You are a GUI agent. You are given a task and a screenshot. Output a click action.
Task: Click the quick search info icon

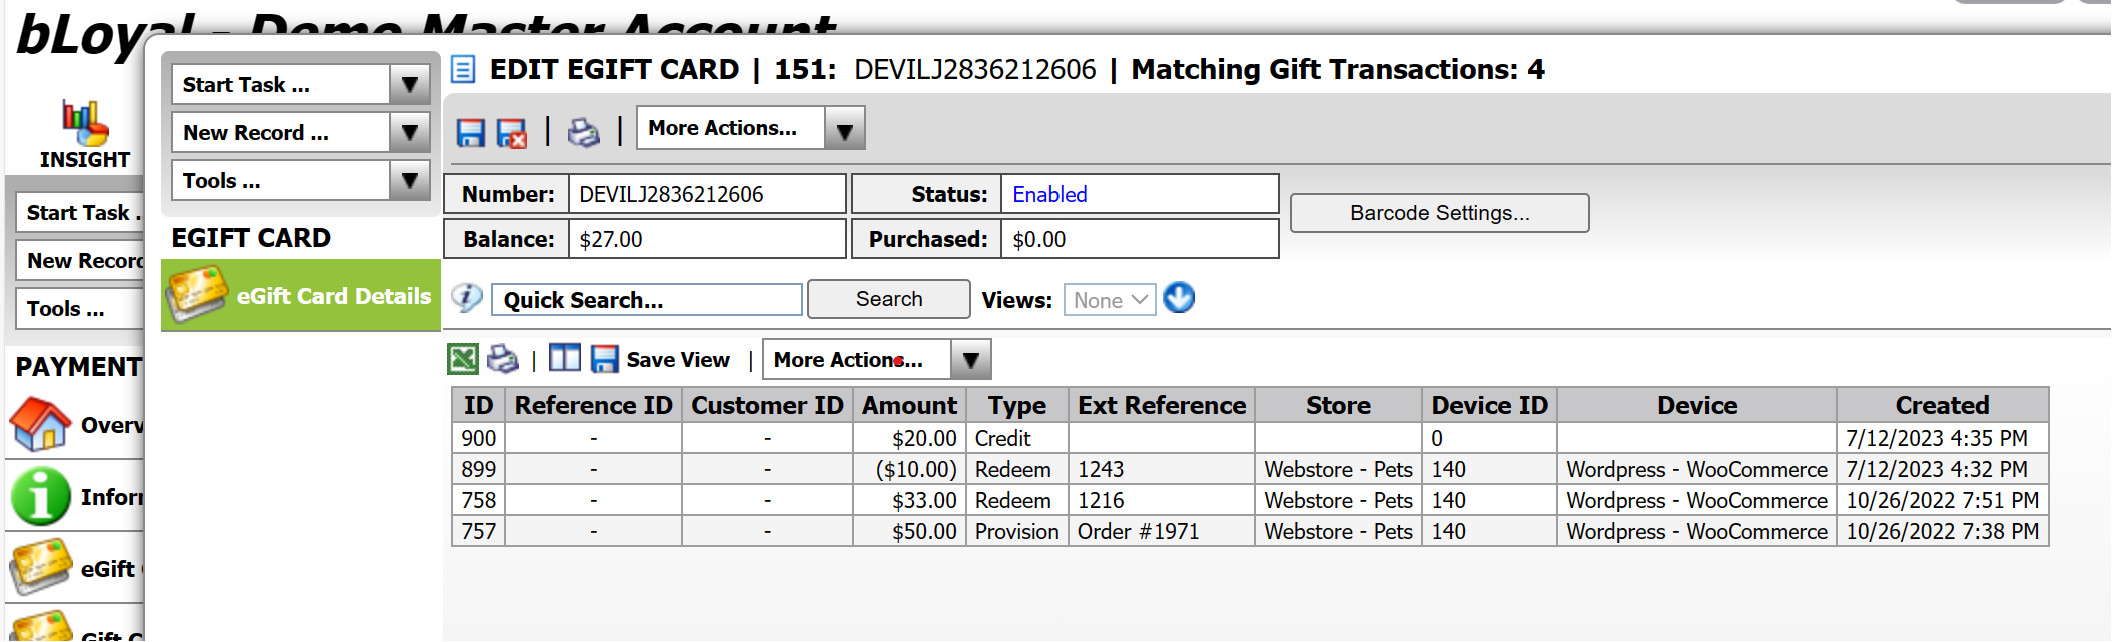pos(466,298)
